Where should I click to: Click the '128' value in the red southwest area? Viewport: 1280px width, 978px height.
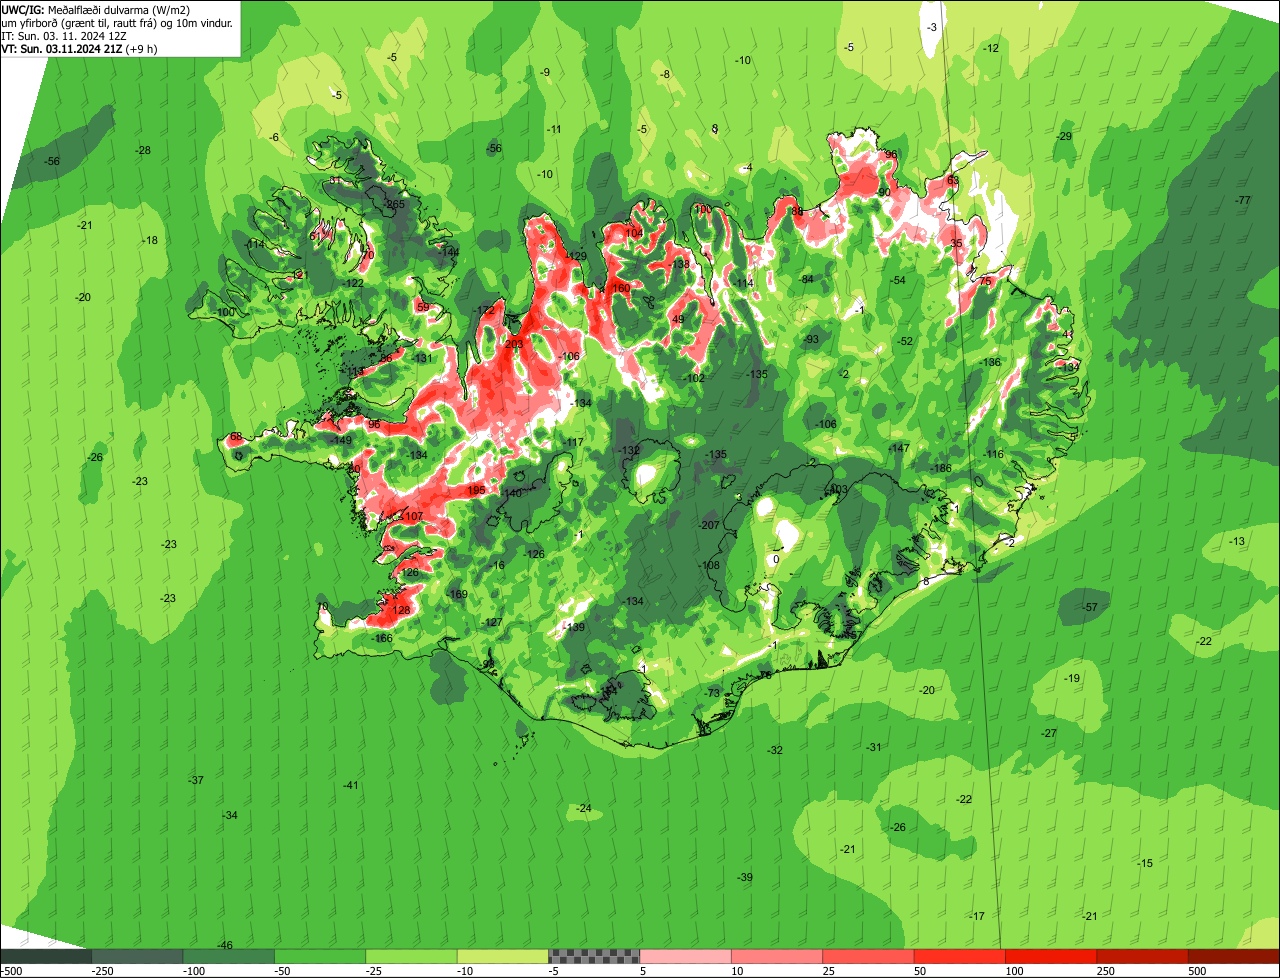402,610
